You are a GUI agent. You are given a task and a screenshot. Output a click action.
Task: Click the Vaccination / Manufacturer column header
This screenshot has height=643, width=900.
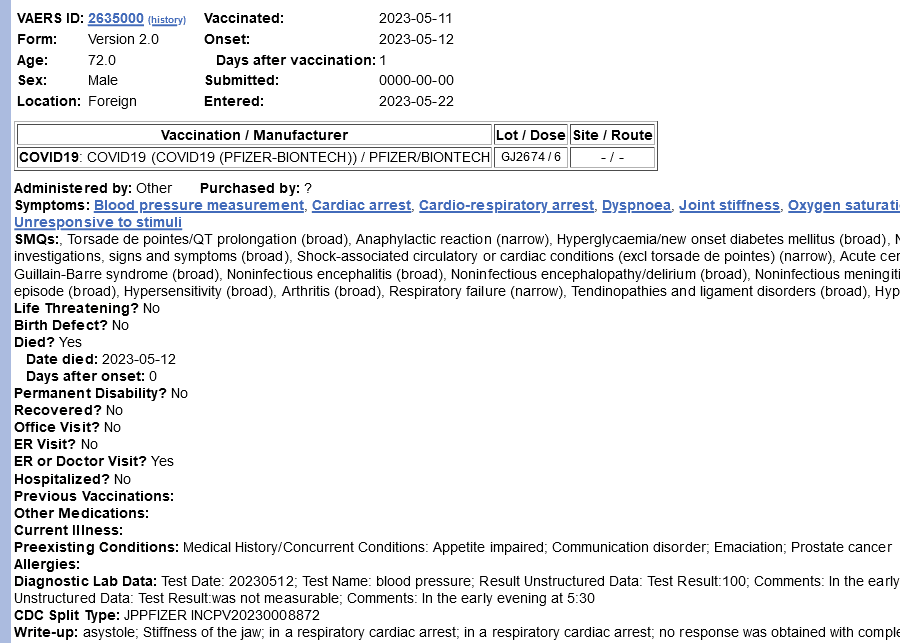tap(254, 135)
